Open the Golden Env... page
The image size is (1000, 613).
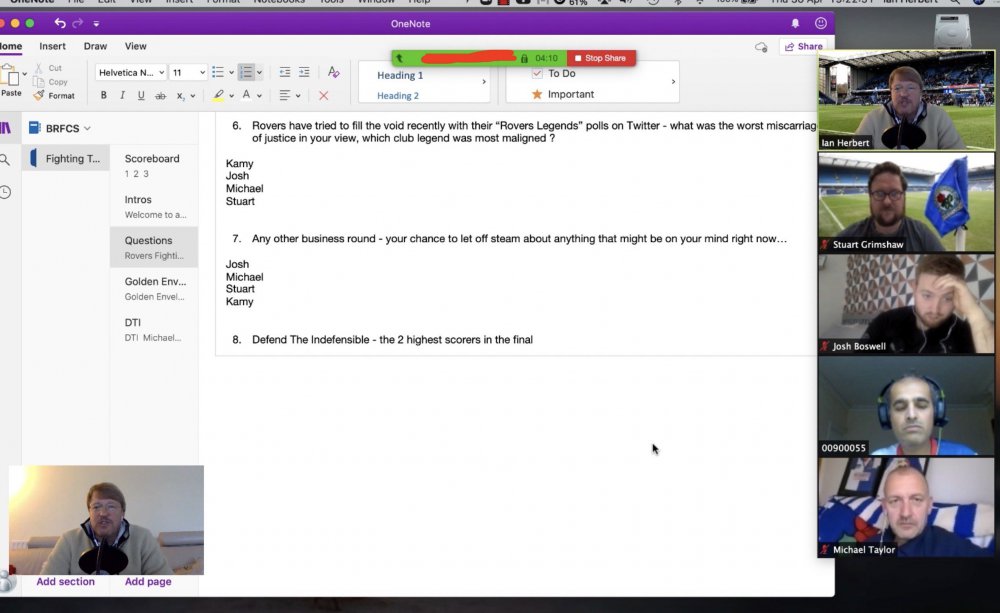[x=154, y=288]
